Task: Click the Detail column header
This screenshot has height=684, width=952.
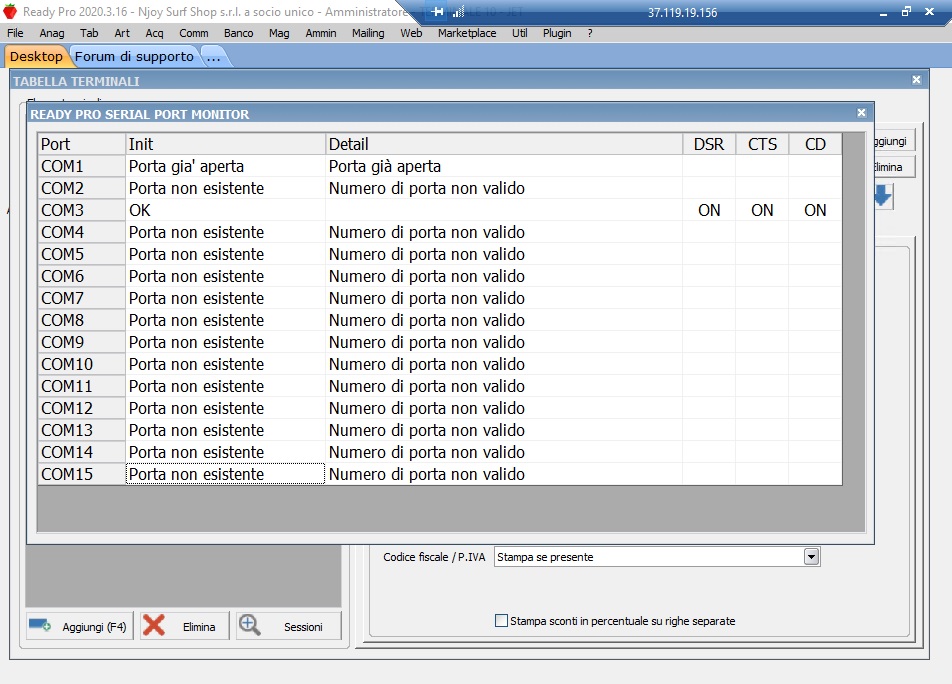Action: point(504,144)
